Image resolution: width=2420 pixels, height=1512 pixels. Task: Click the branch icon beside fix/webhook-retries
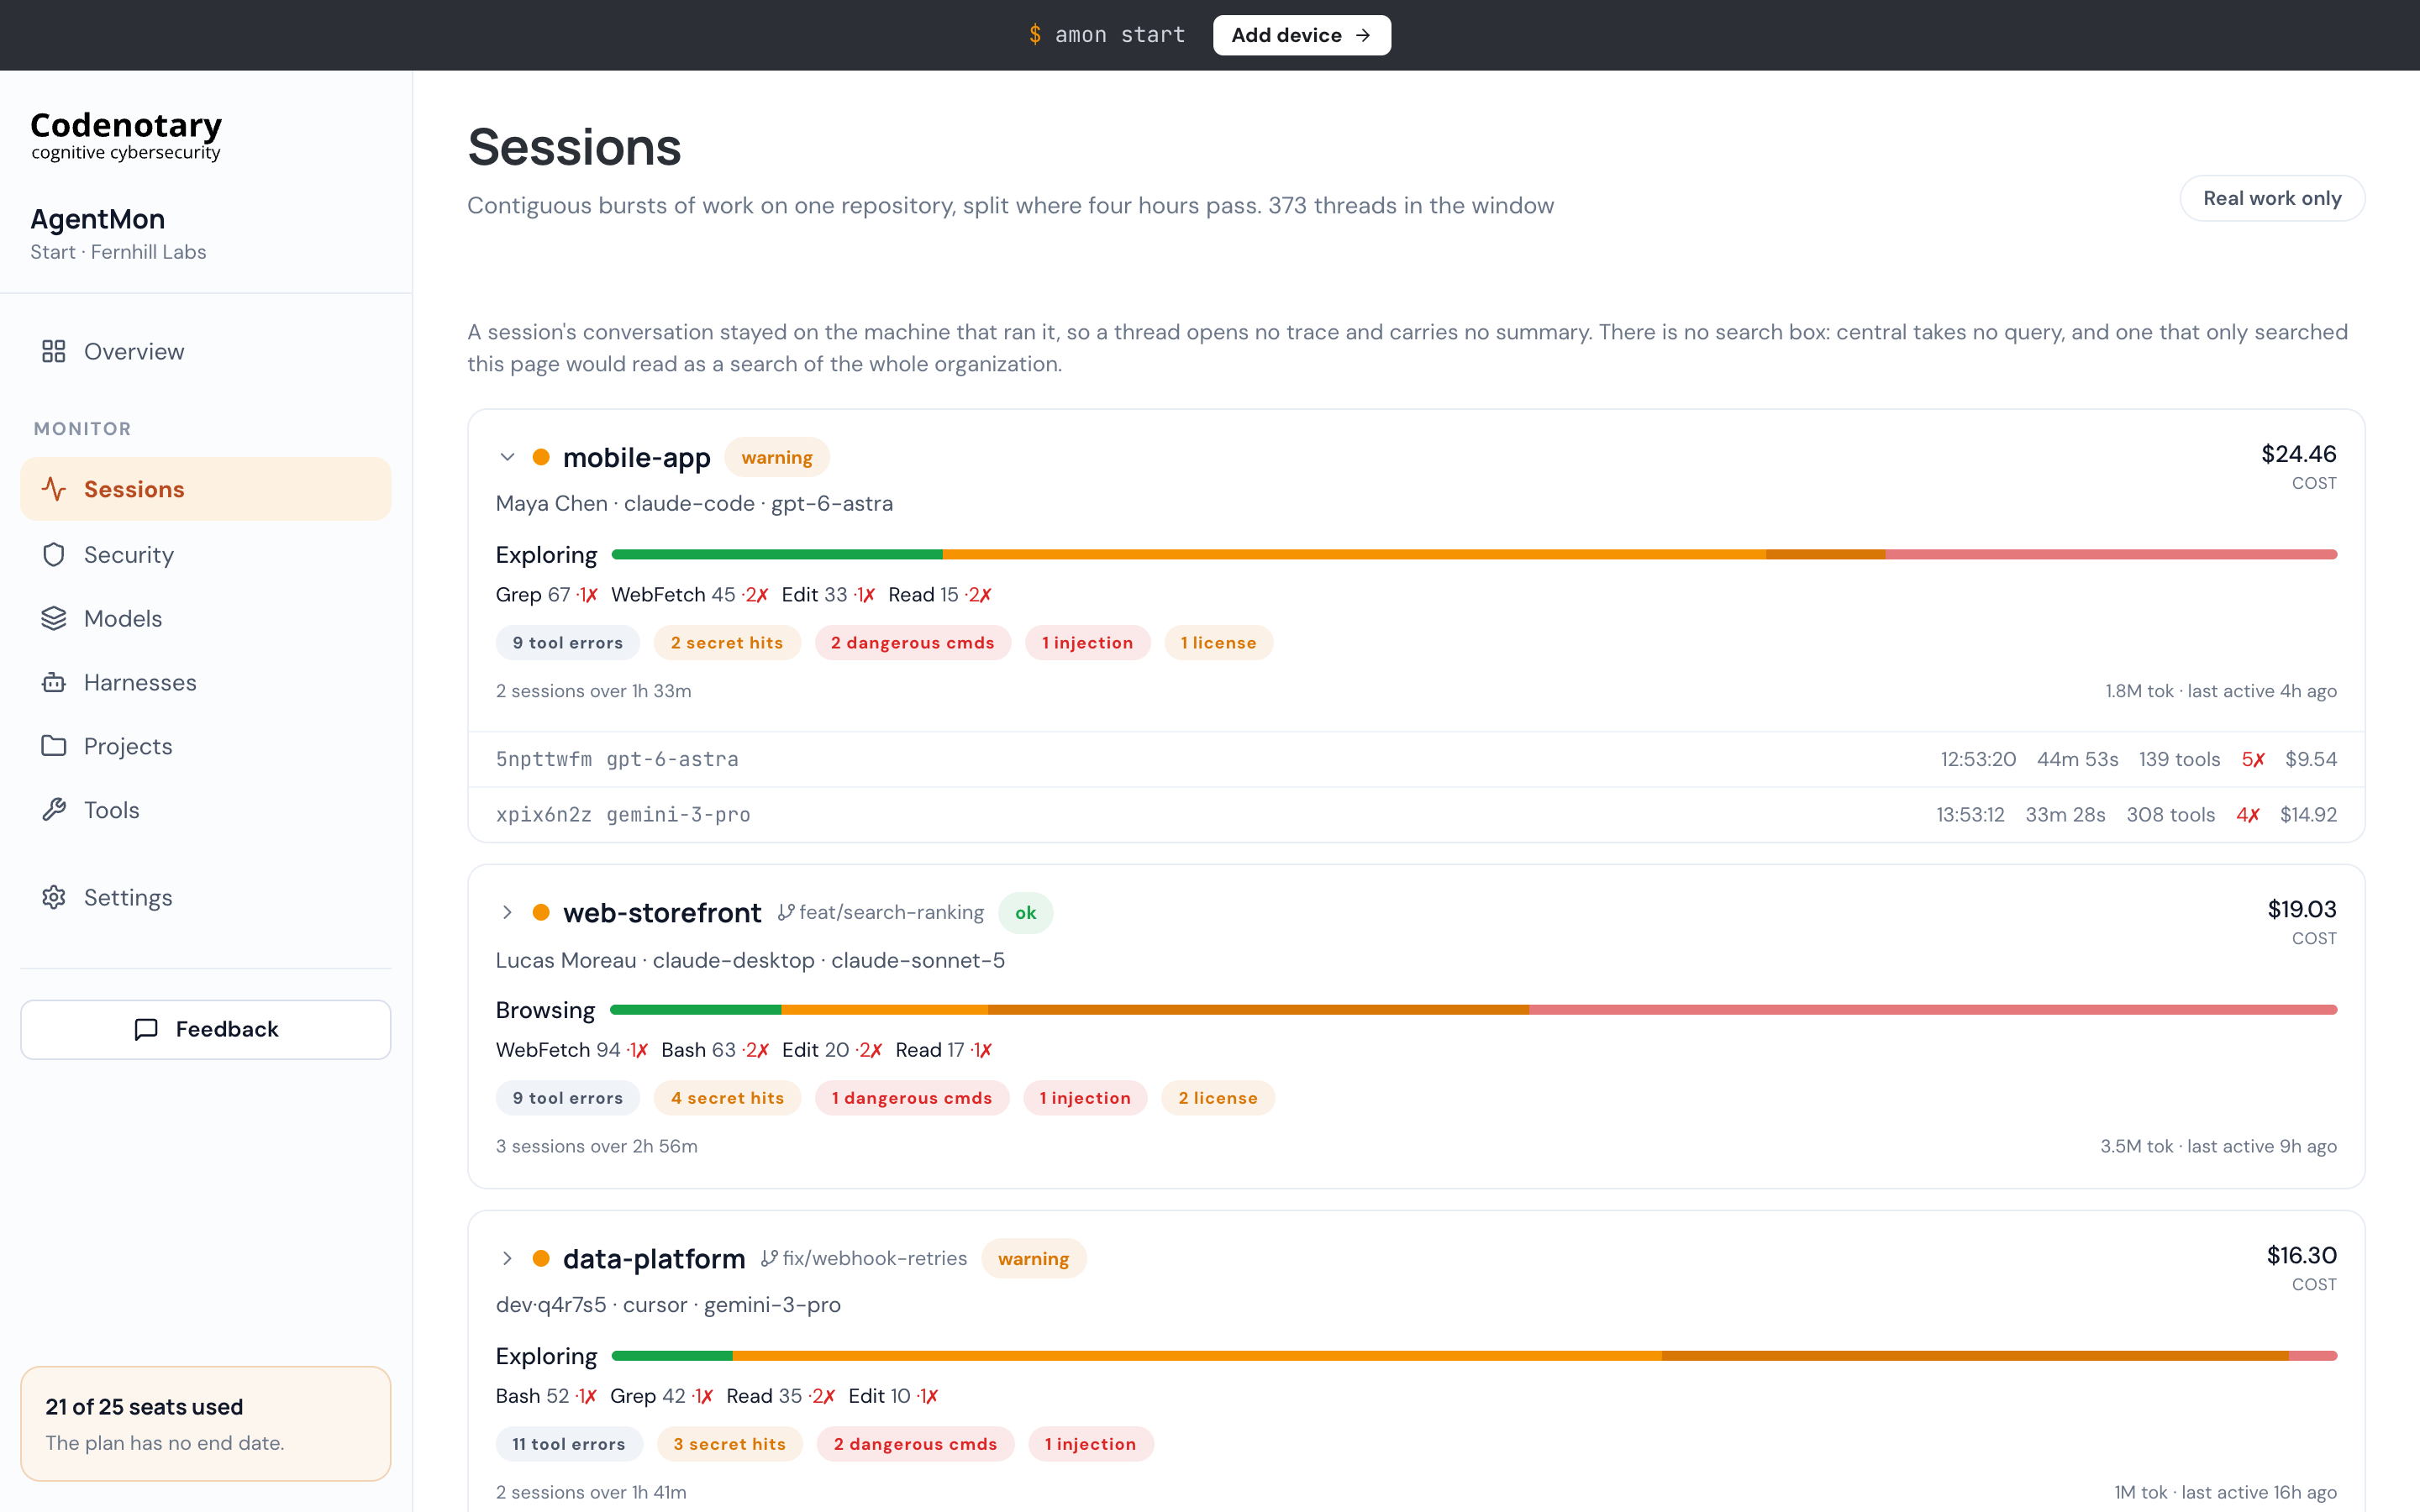point(769,1258)
